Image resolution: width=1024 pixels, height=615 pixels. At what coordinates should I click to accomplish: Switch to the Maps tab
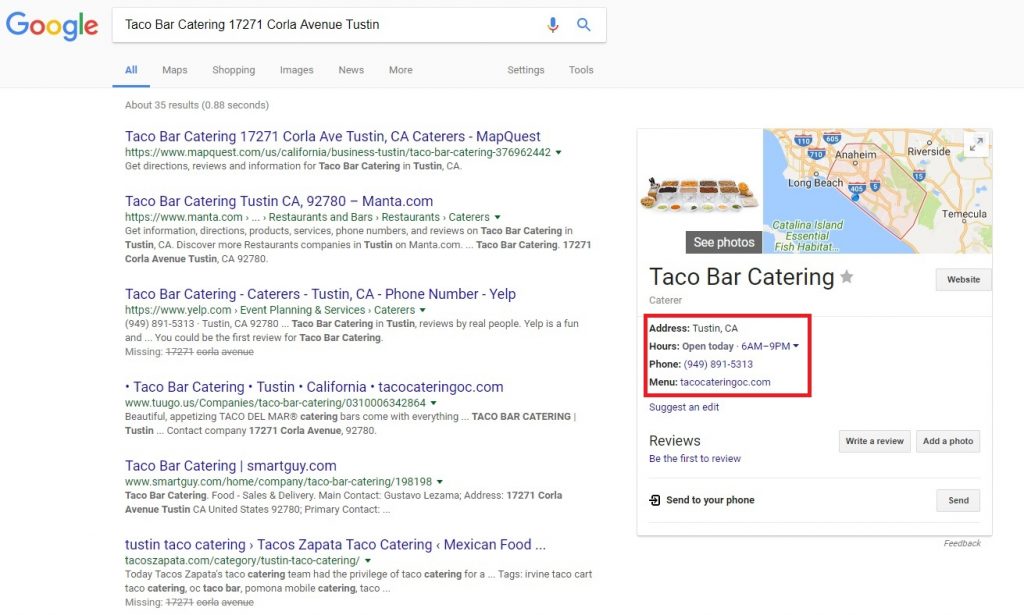pyautogui.click(x=174, y=70)
